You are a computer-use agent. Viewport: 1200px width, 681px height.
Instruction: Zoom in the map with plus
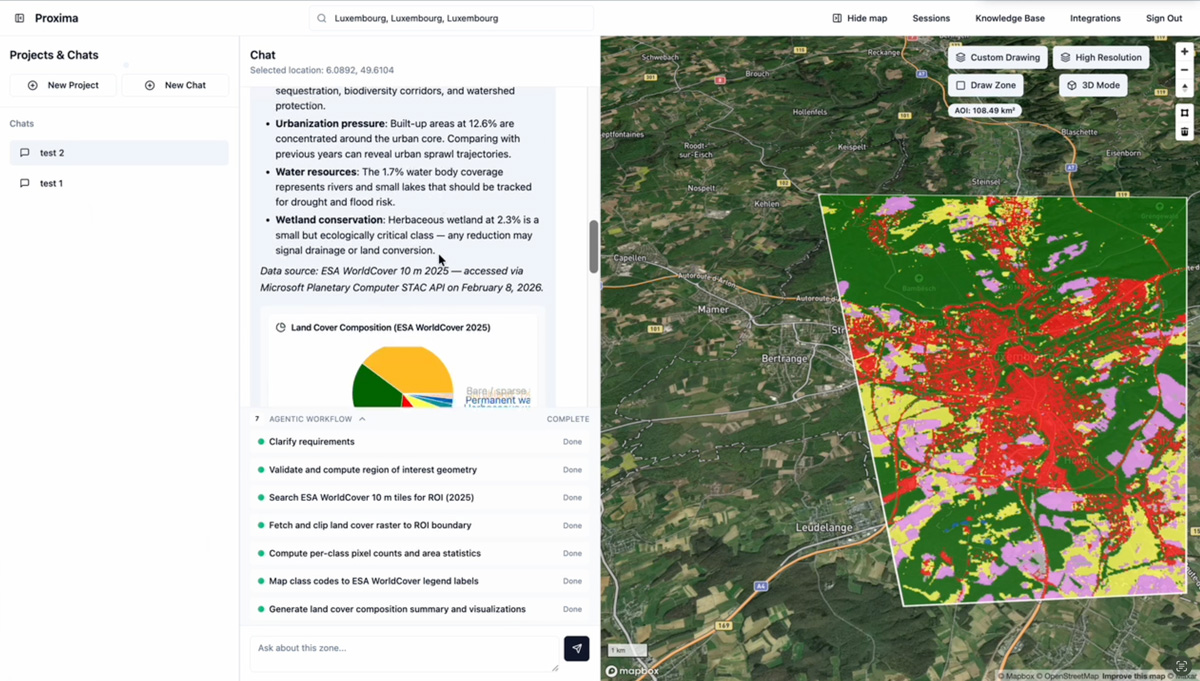click(1185, 52)
